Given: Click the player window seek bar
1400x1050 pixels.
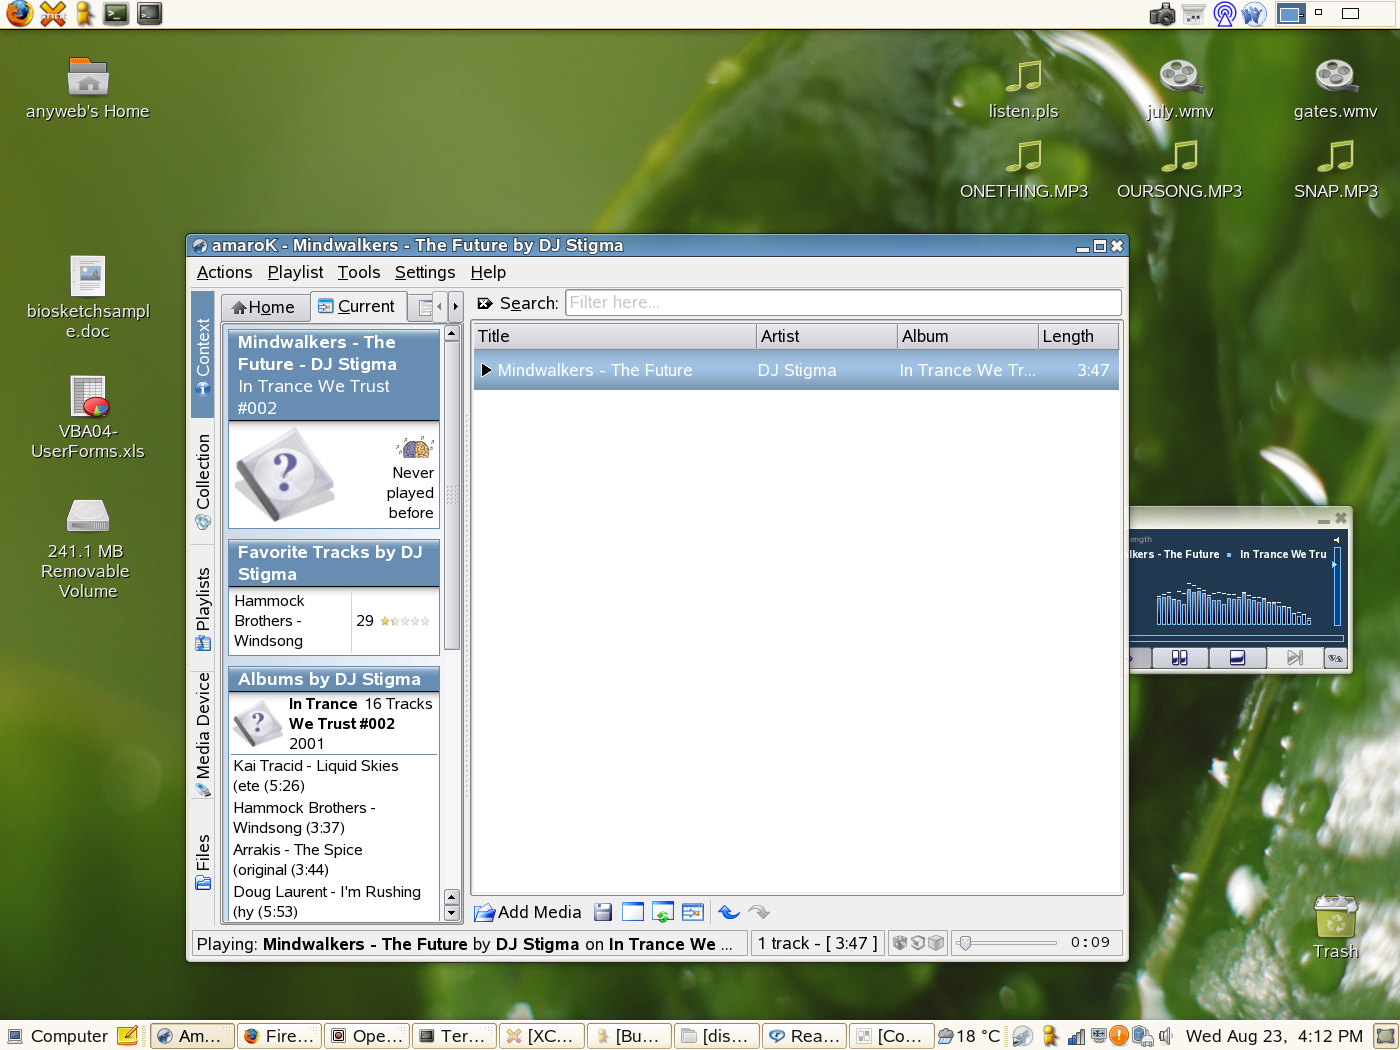Looking at the screenshot, I should [x=1236, y=638].
